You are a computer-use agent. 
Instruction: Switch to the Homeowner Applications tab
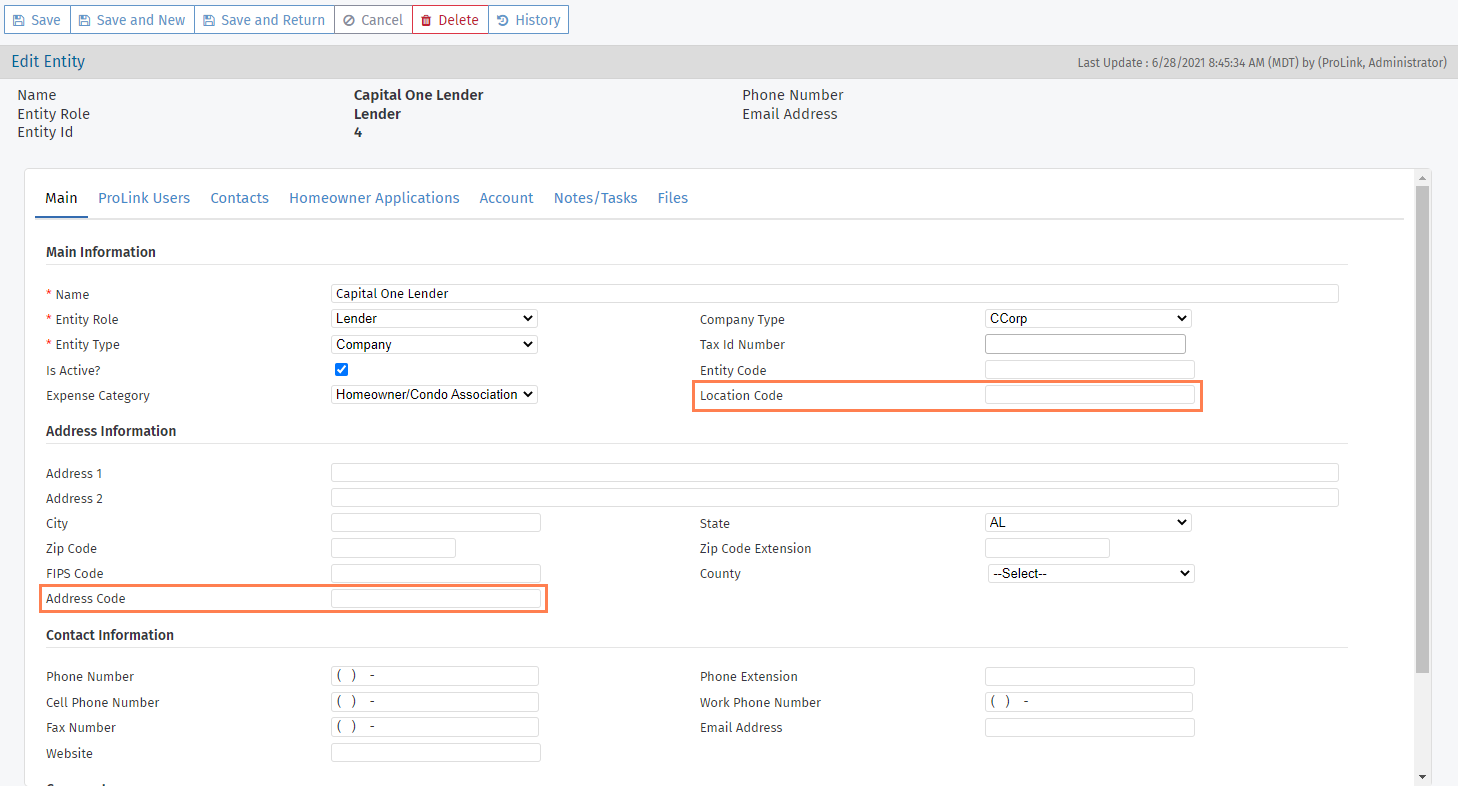point(374,198)
